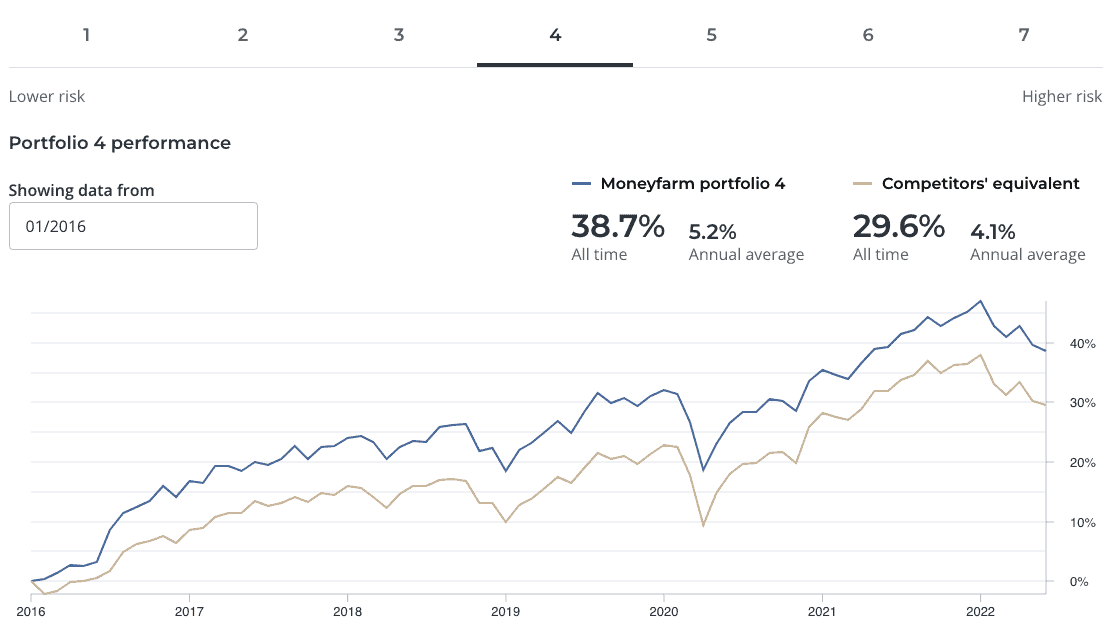Select risk level tab 1
1119x640 pixels.
[86, 34]
